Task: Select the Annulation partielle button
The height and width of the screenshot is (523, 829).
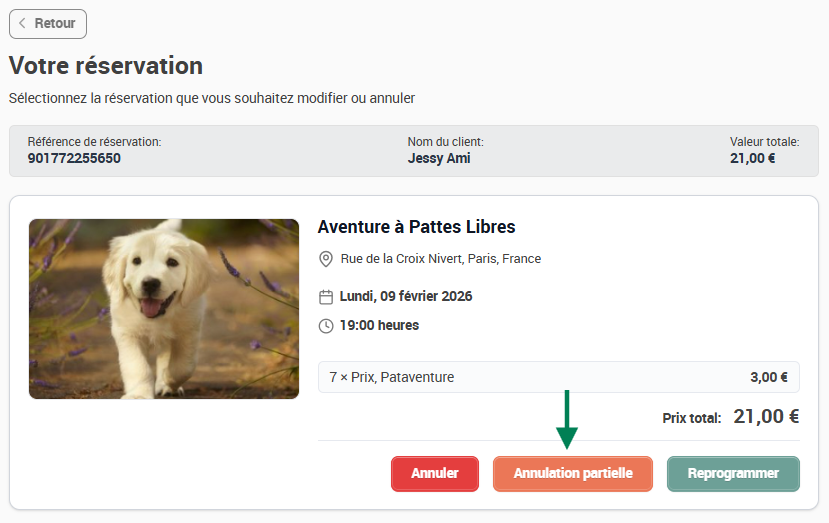Action: (x=573, y=474)
